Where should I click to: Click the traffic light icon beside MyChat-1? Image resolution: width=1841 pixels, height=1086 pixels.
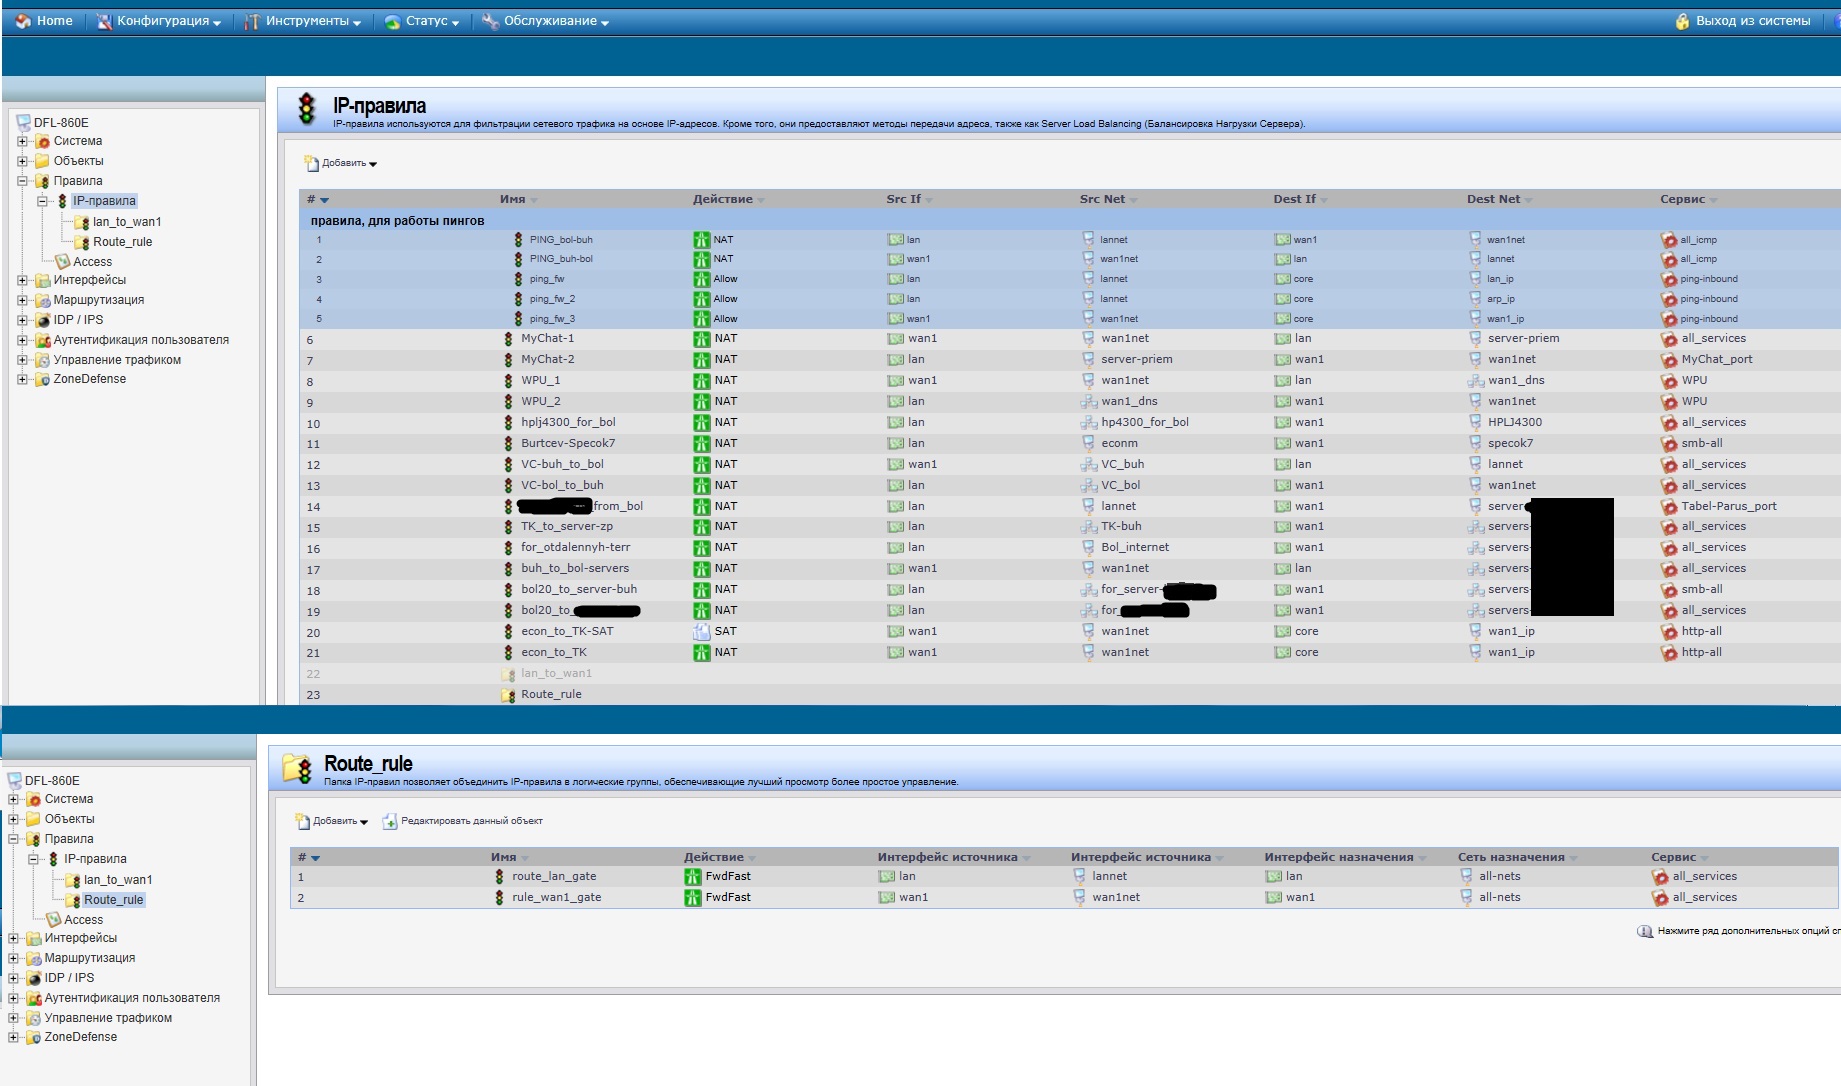508,339
